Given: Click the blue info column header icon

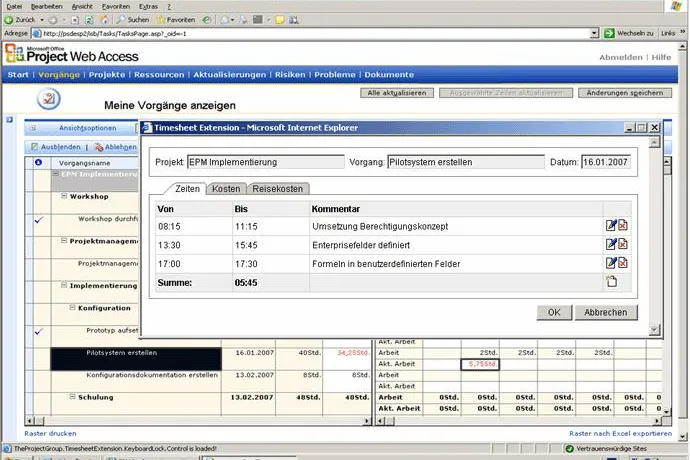Looking at the screenshot, I should (38, 162).
